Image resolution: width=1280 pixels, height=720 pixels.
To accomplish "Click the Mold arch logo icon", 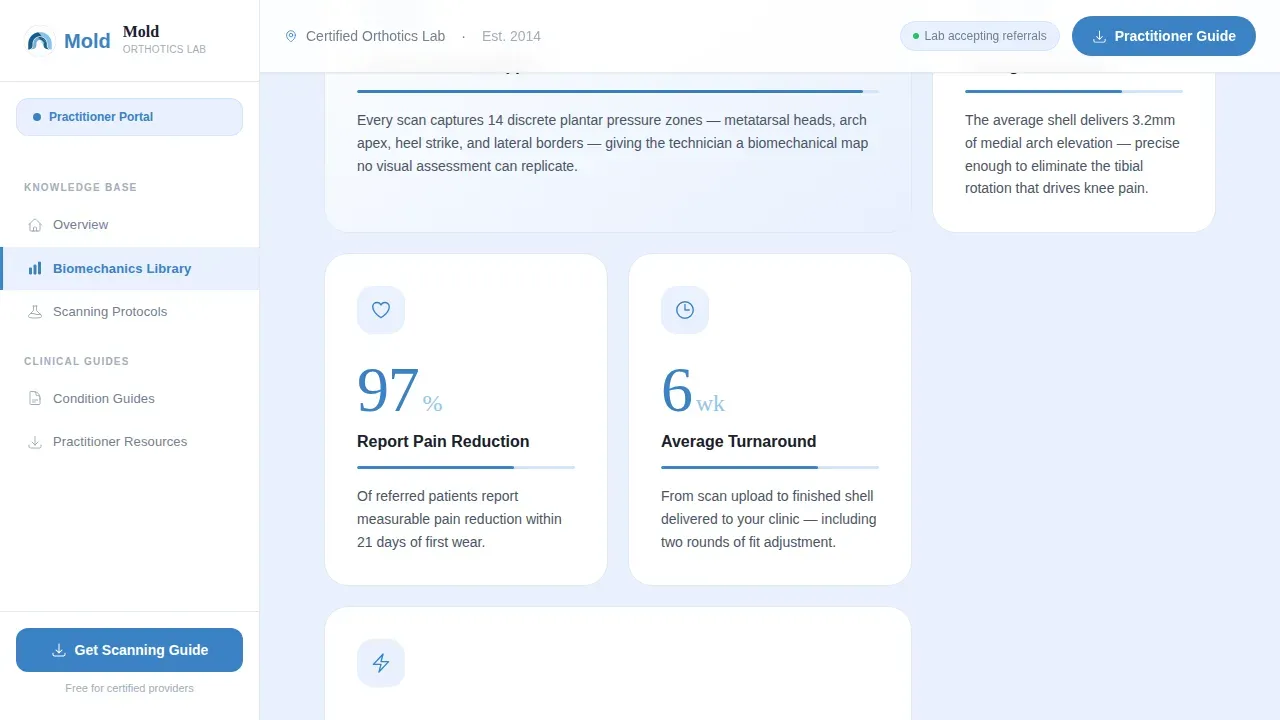I will click(39, 41).
